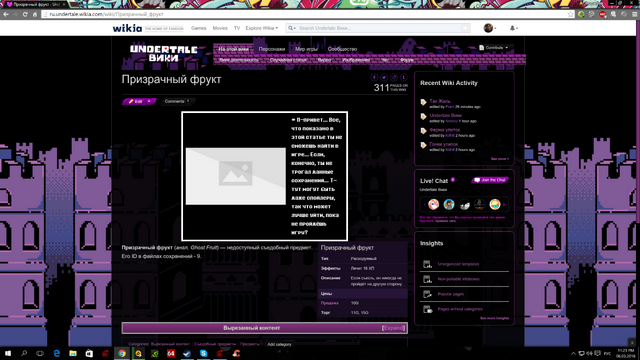Click the Facebook share icon
640x360 pixels.
[374, 77]
